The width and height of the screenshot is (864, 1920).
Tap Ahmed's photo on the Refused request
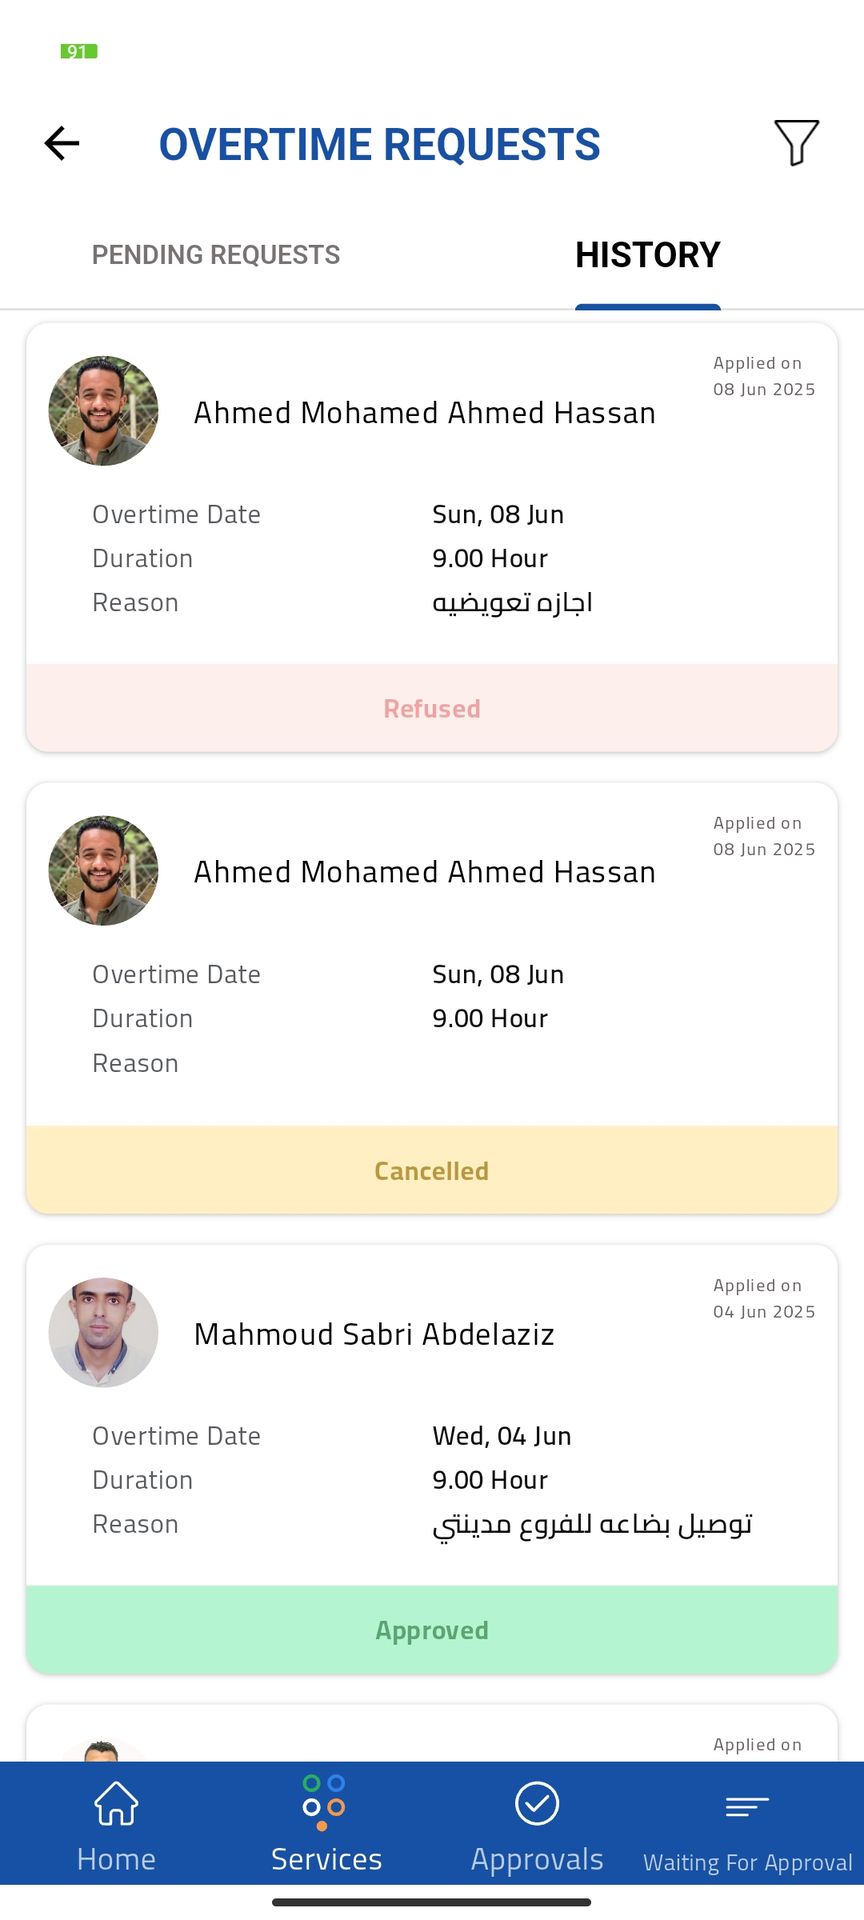[103, 411]
